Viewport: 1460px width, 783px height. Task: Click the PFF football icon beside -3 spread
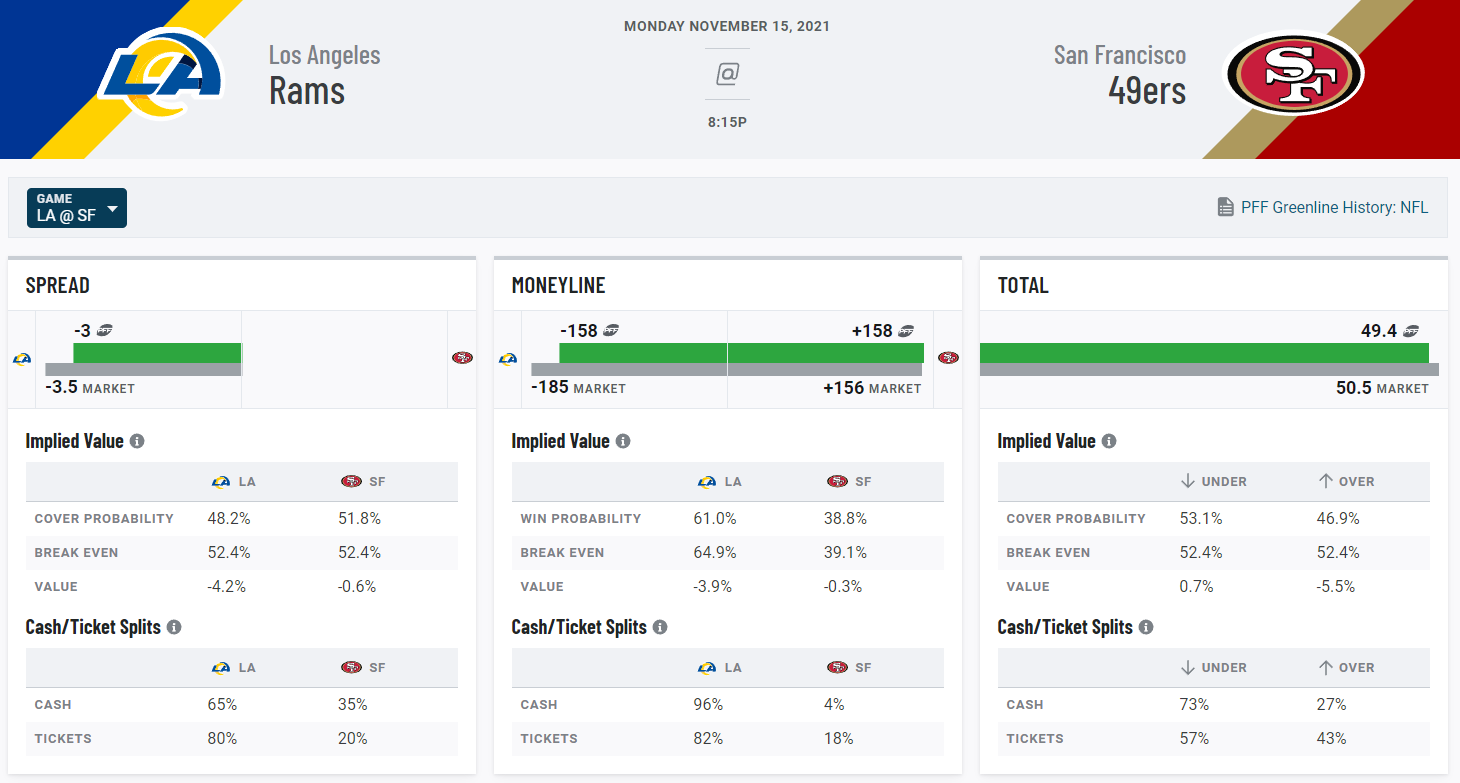[x=105, y=331]
